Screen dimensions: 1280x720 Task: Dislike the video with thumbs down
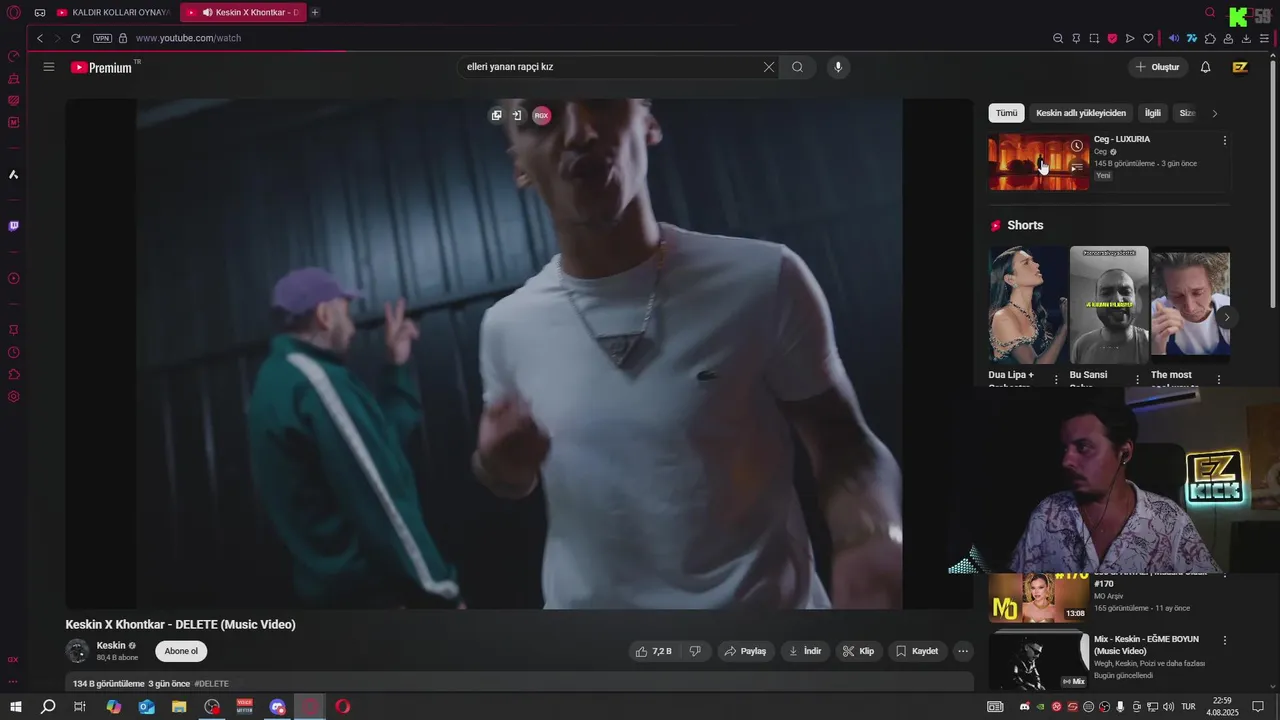coord(695,651)
